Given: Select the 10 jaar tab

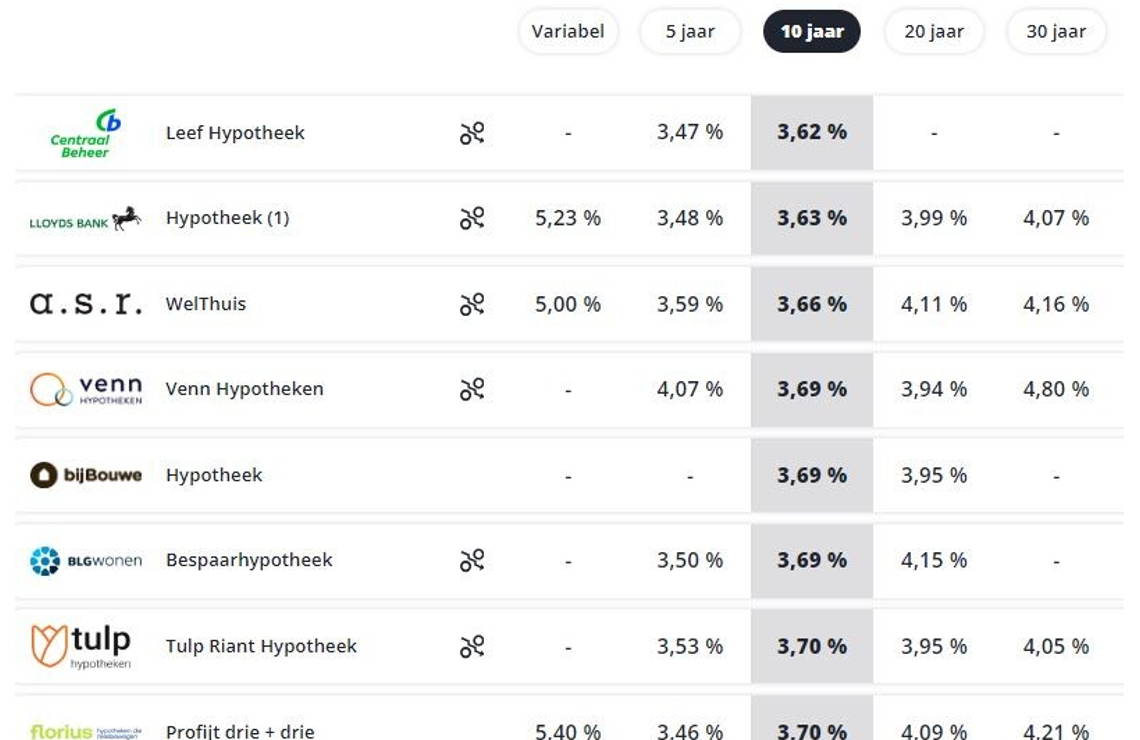Looking at the screenshot, I should point(812,32).
